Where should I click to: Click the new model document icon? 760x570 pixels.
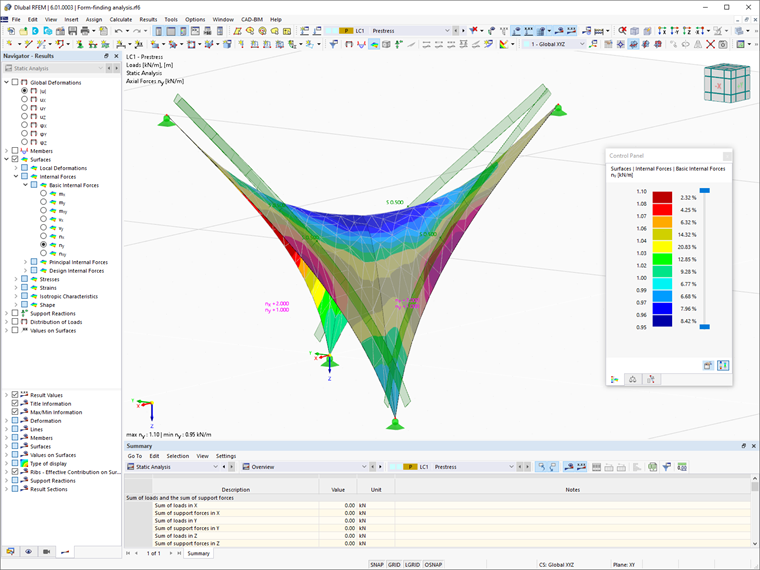coord(11,31)
